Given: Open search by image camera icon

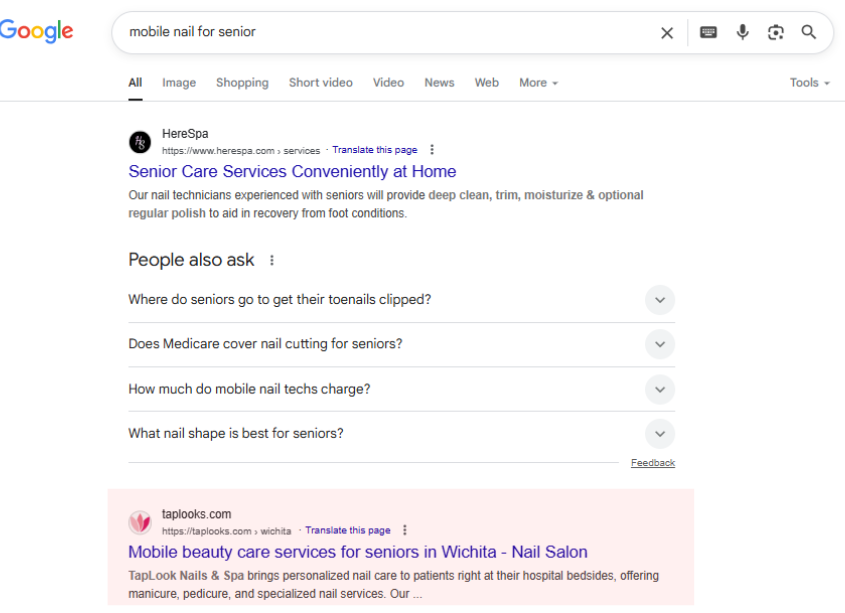Looking at the screenshot, I should [x=775, y=32].
